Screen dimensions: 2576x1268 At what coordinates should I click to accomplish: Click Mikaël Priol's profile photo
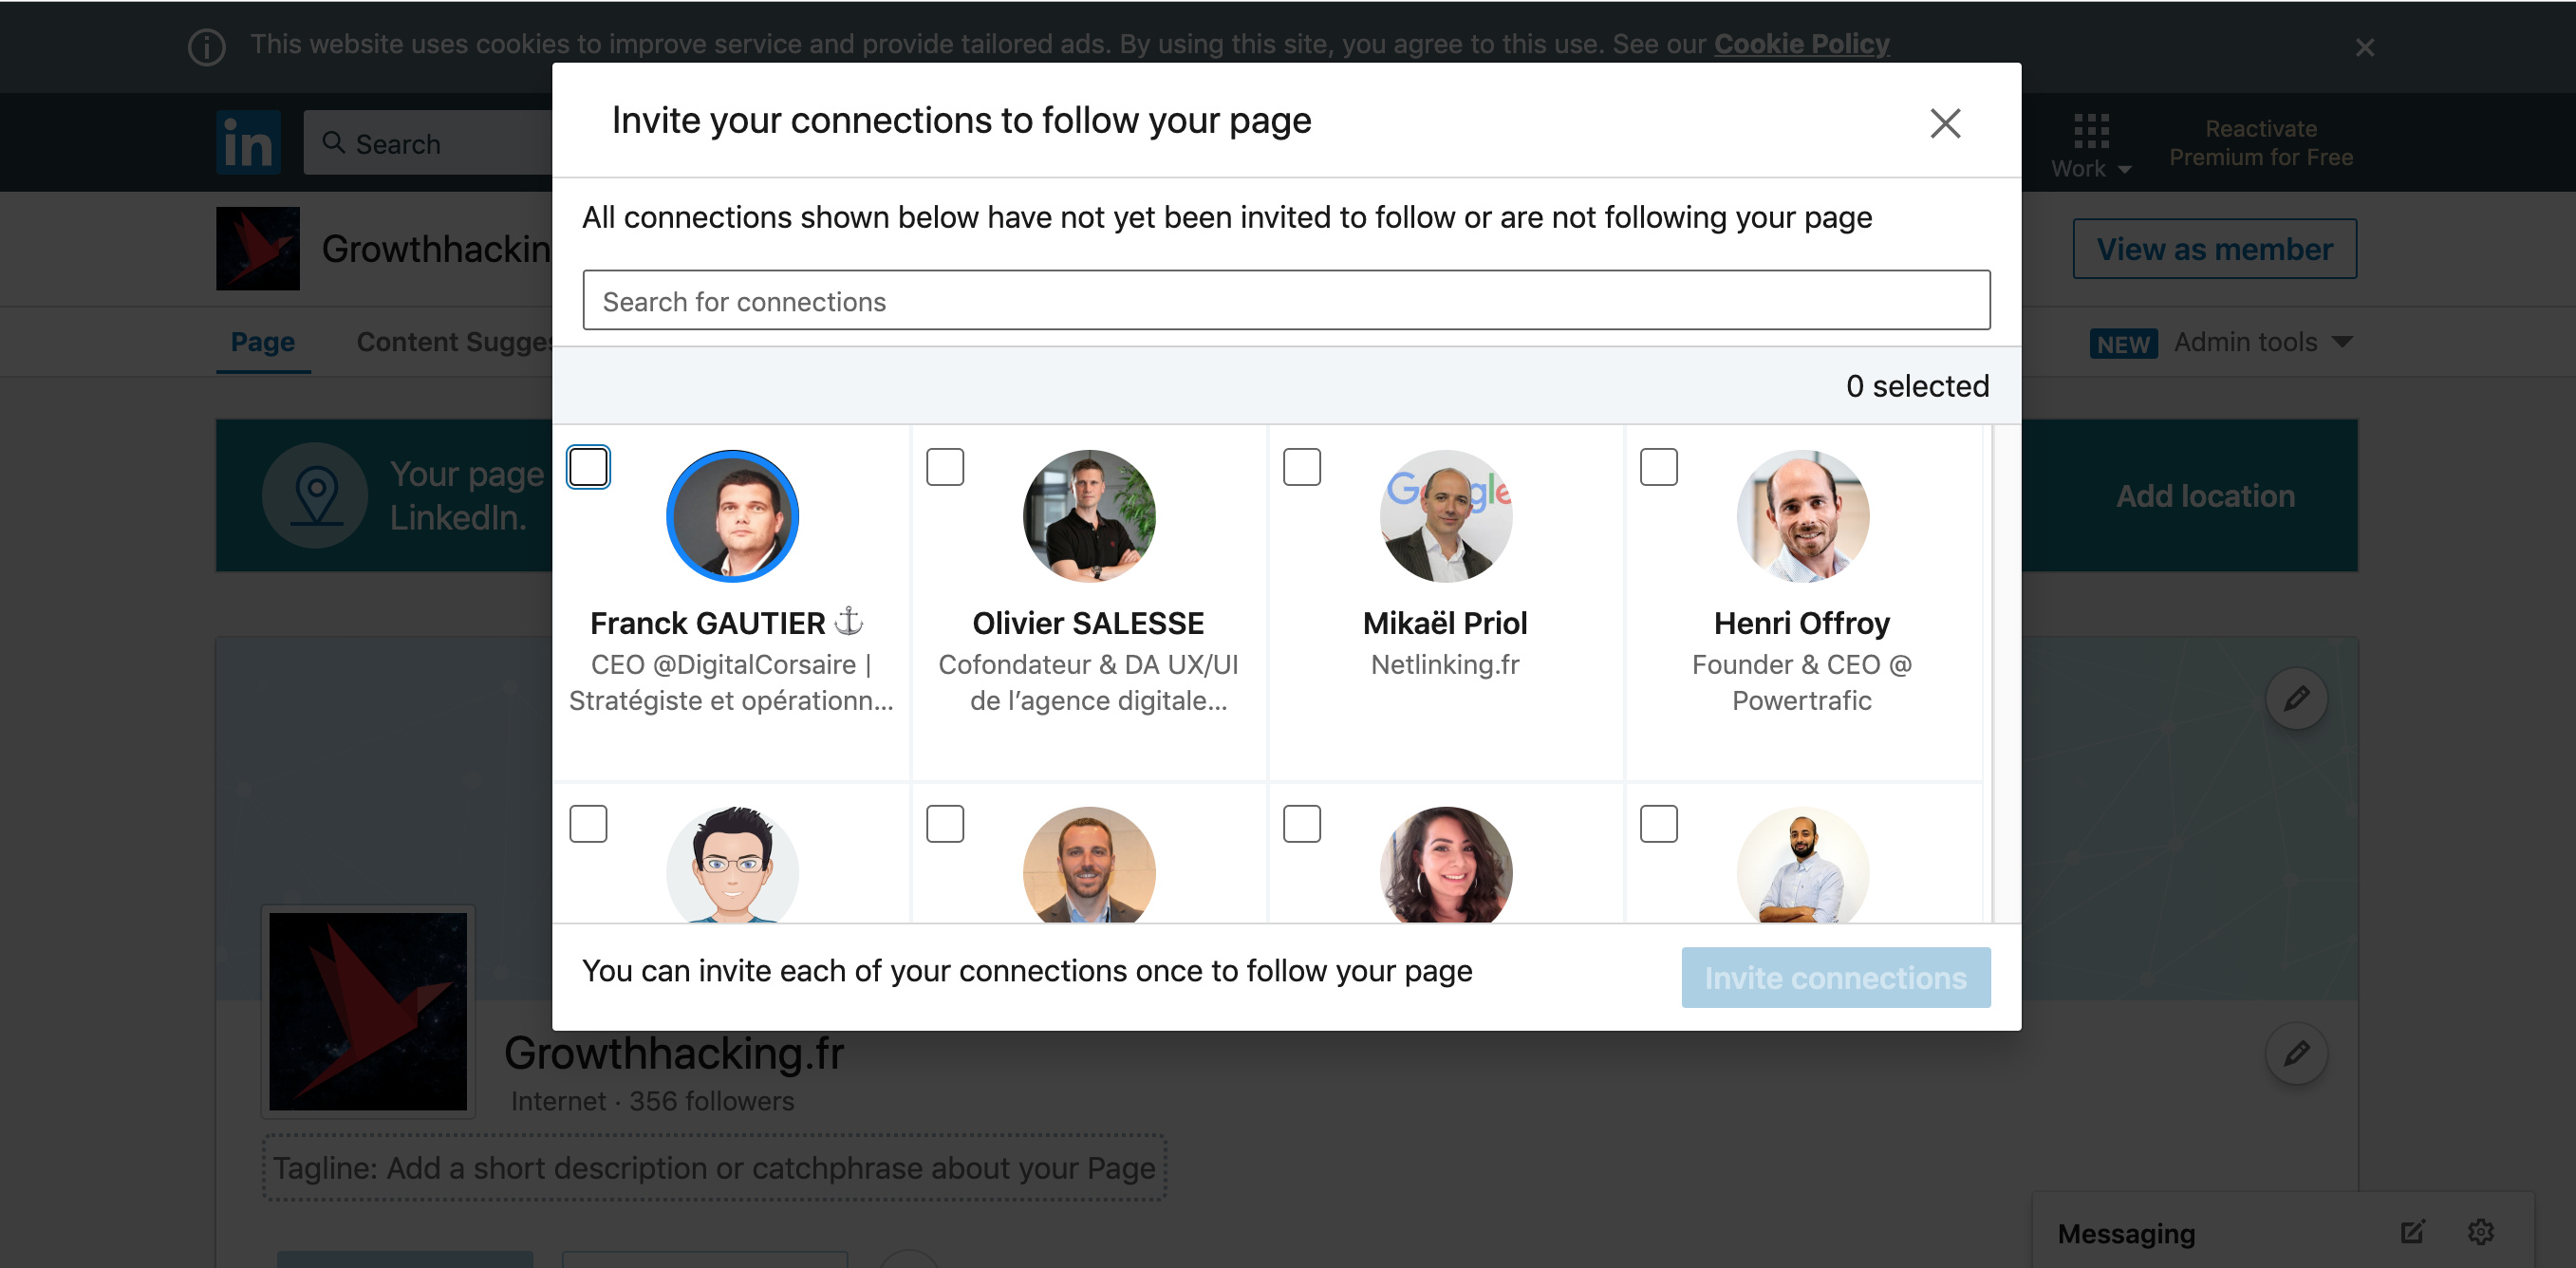pyautogui.click(x=1445, y=516)
